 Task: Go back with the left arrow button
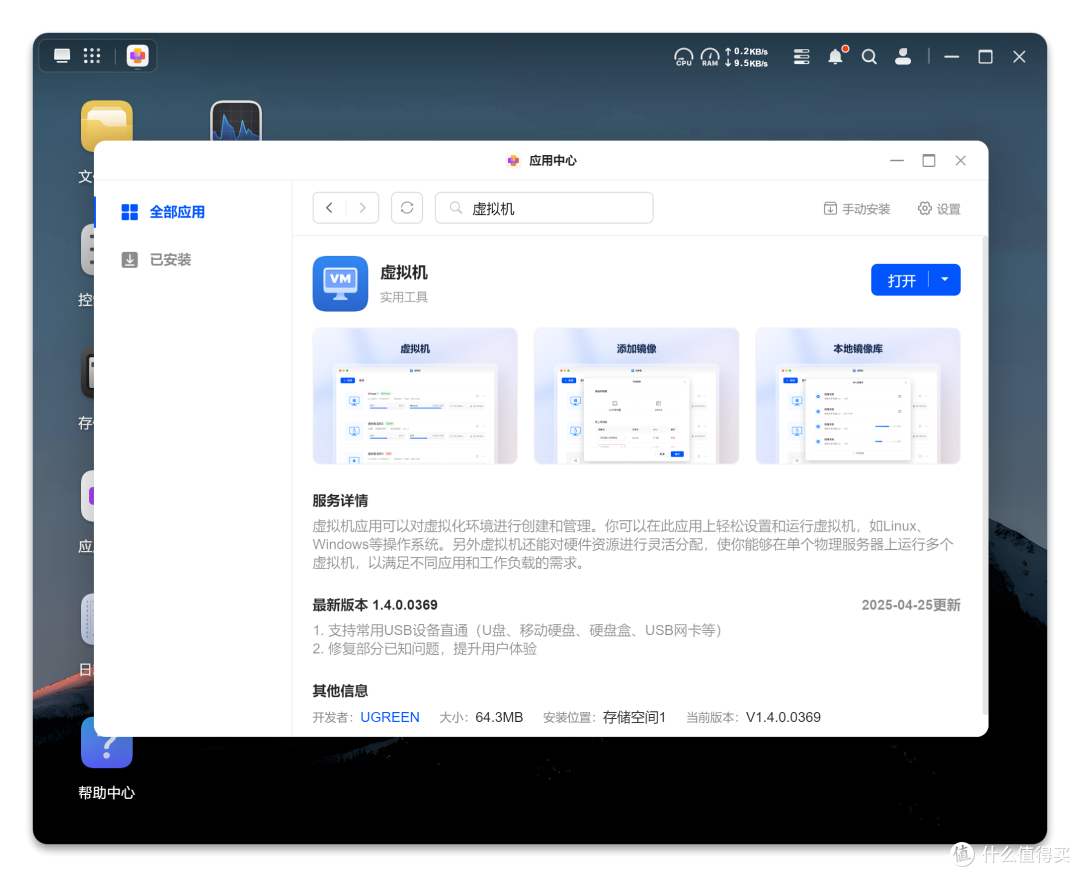point(329,208)
